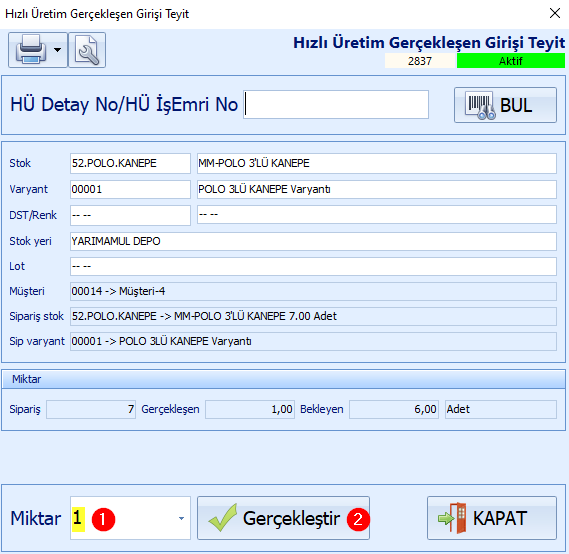This screenshot has height=554, width=569.
Task: Close the window with the X button
Action: [554, 13]
